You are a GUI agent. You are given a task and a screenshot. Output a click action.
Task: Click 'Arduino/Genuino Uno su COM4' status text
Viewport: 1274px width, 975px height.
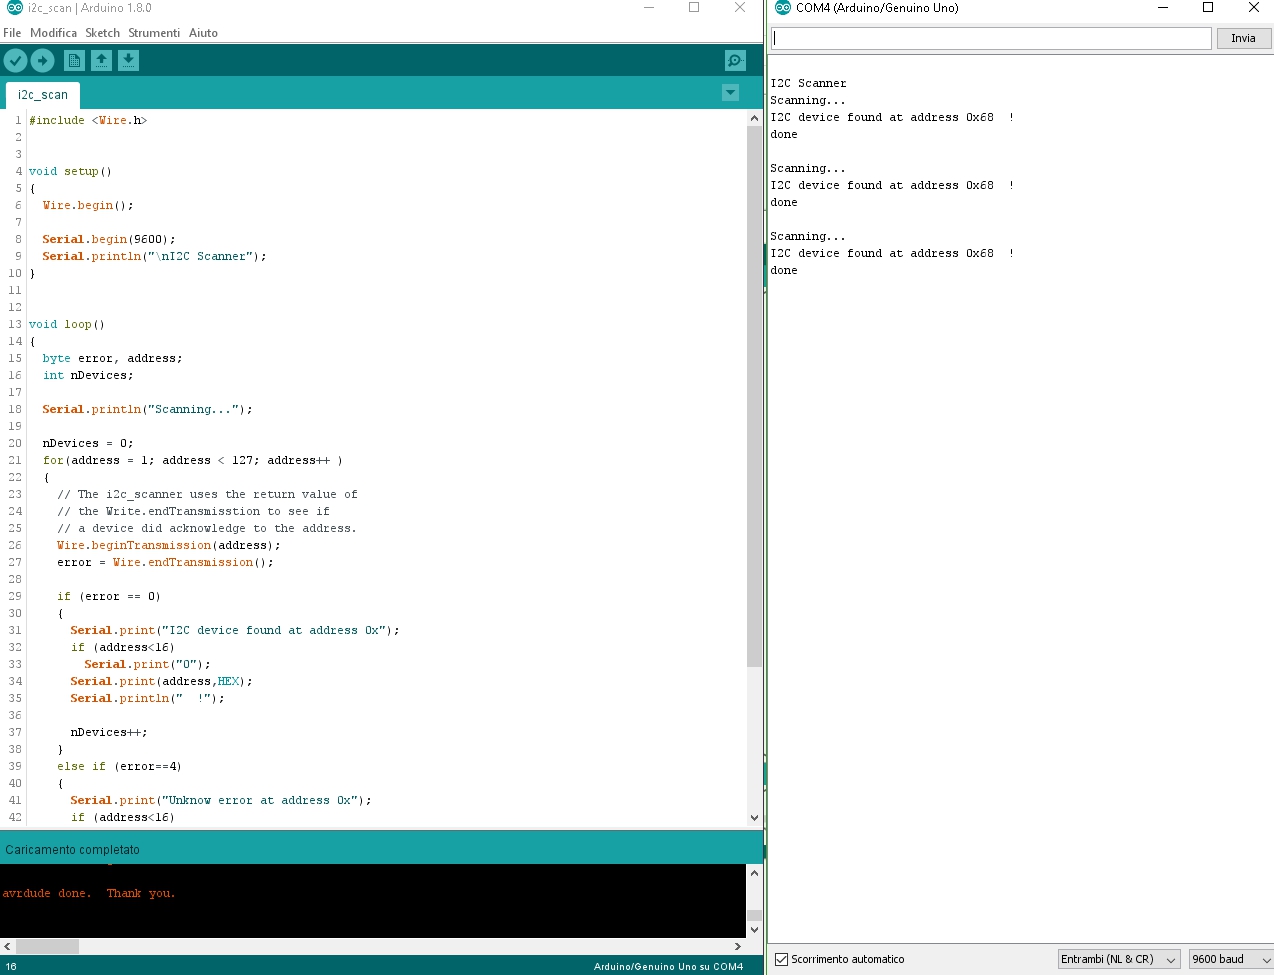click(x=668, y=967)
